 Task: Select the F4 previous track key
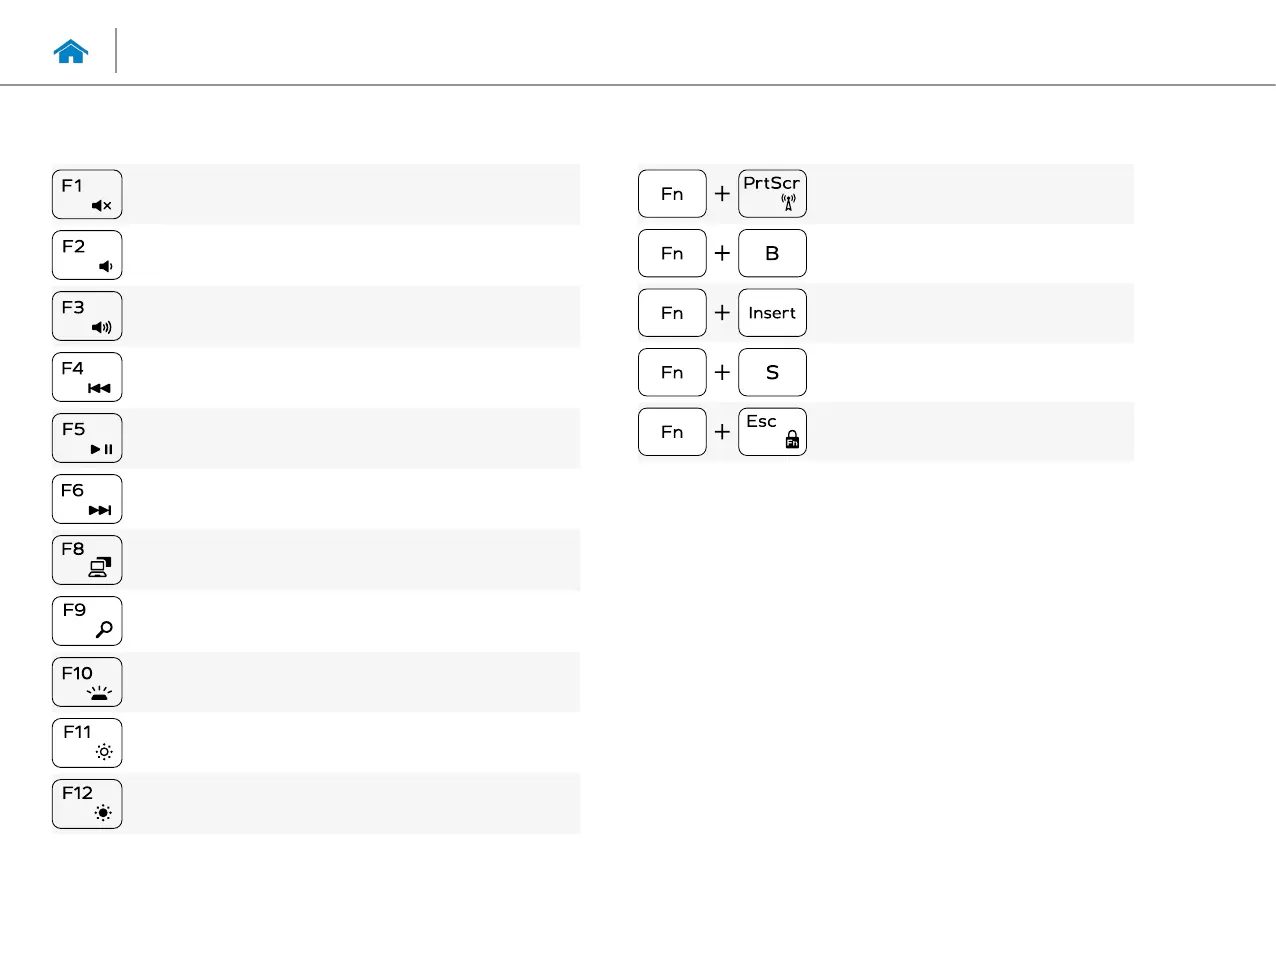87,377
